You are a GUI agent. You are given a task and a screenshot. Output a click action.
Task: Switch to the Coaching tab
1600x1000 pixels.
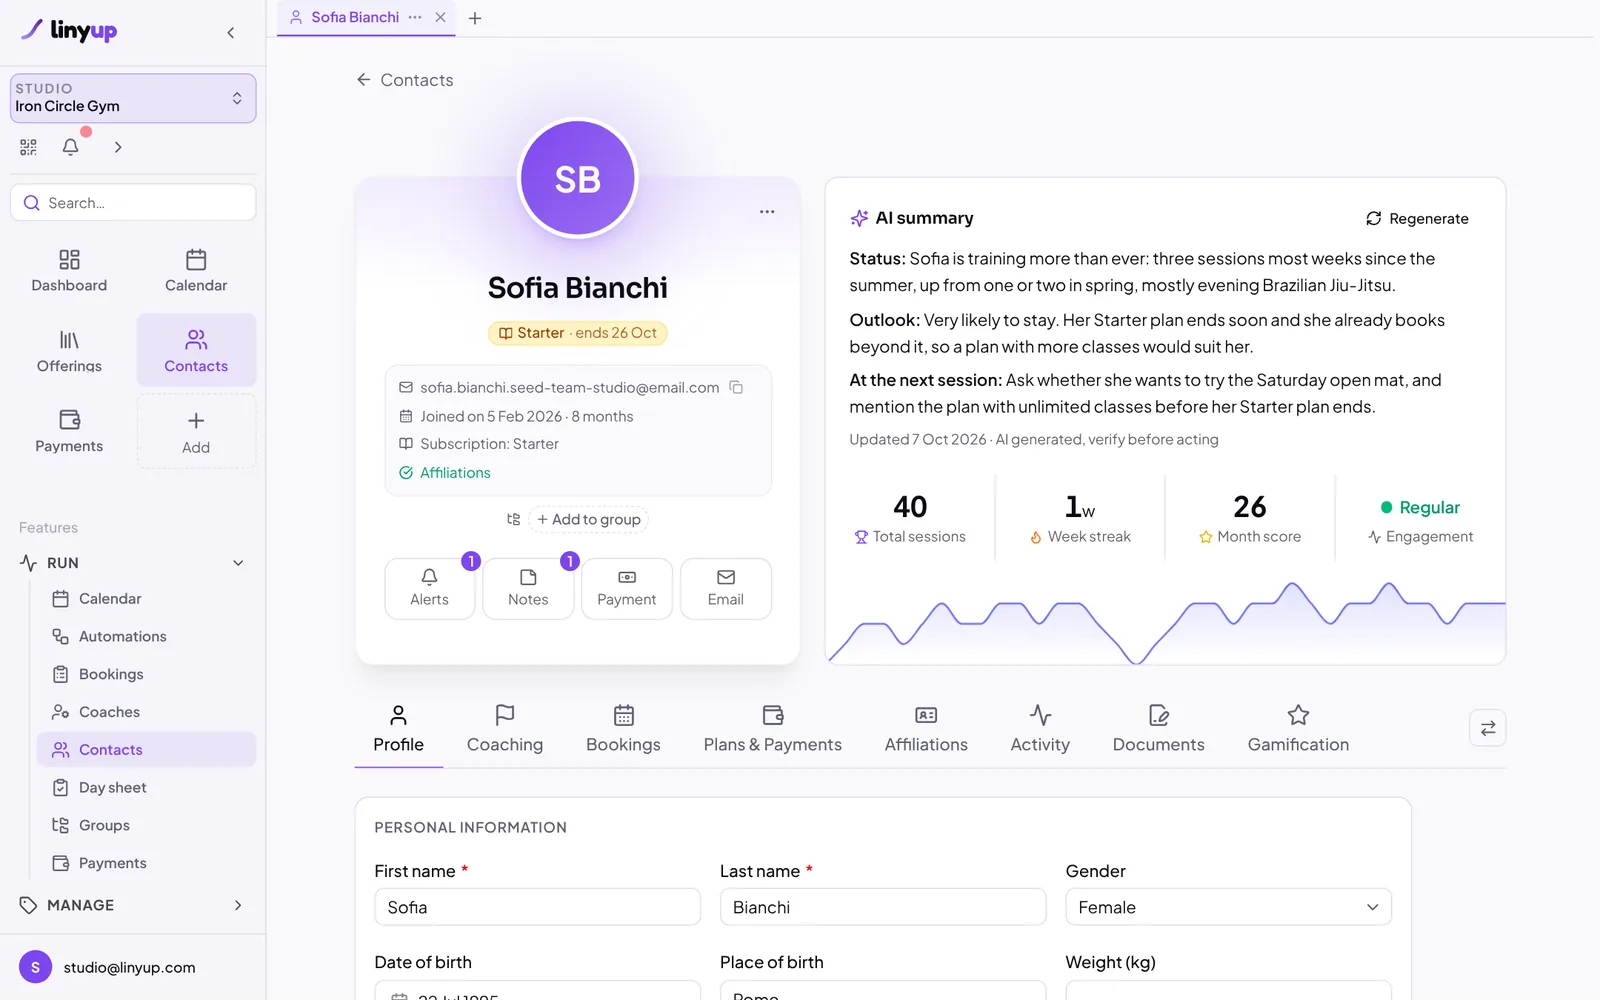click(505, 729)
